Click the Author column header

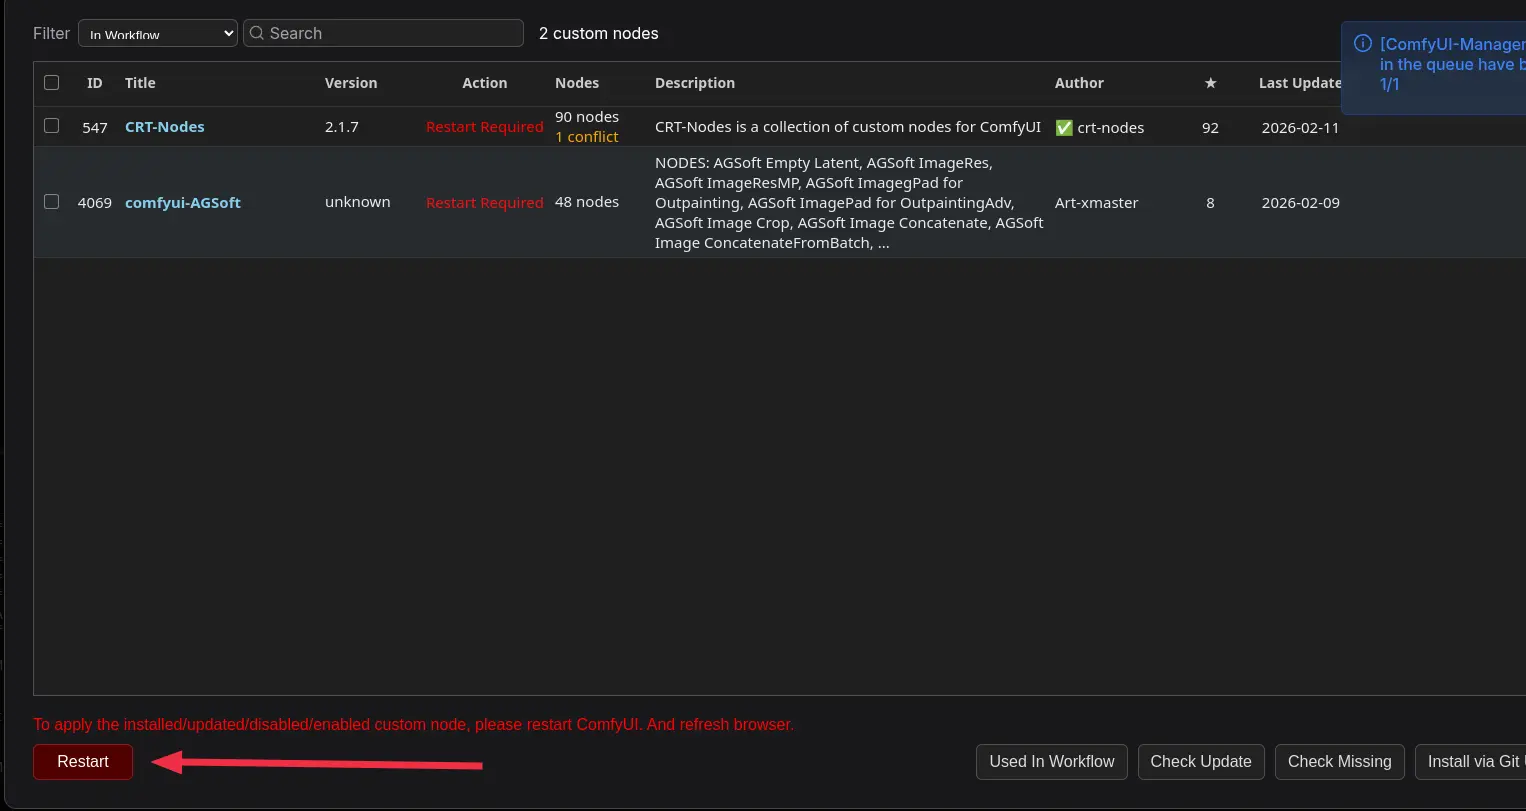pos(1079,83)
